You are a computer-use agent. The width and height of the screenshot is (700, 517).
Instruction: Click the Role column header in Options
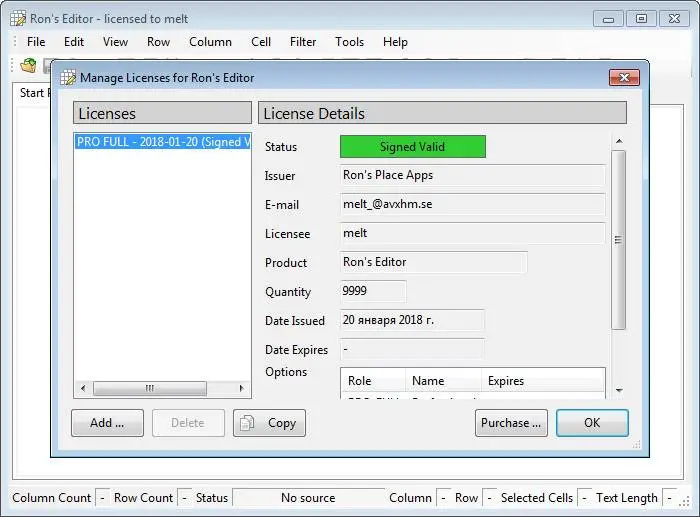click(373, 381)
